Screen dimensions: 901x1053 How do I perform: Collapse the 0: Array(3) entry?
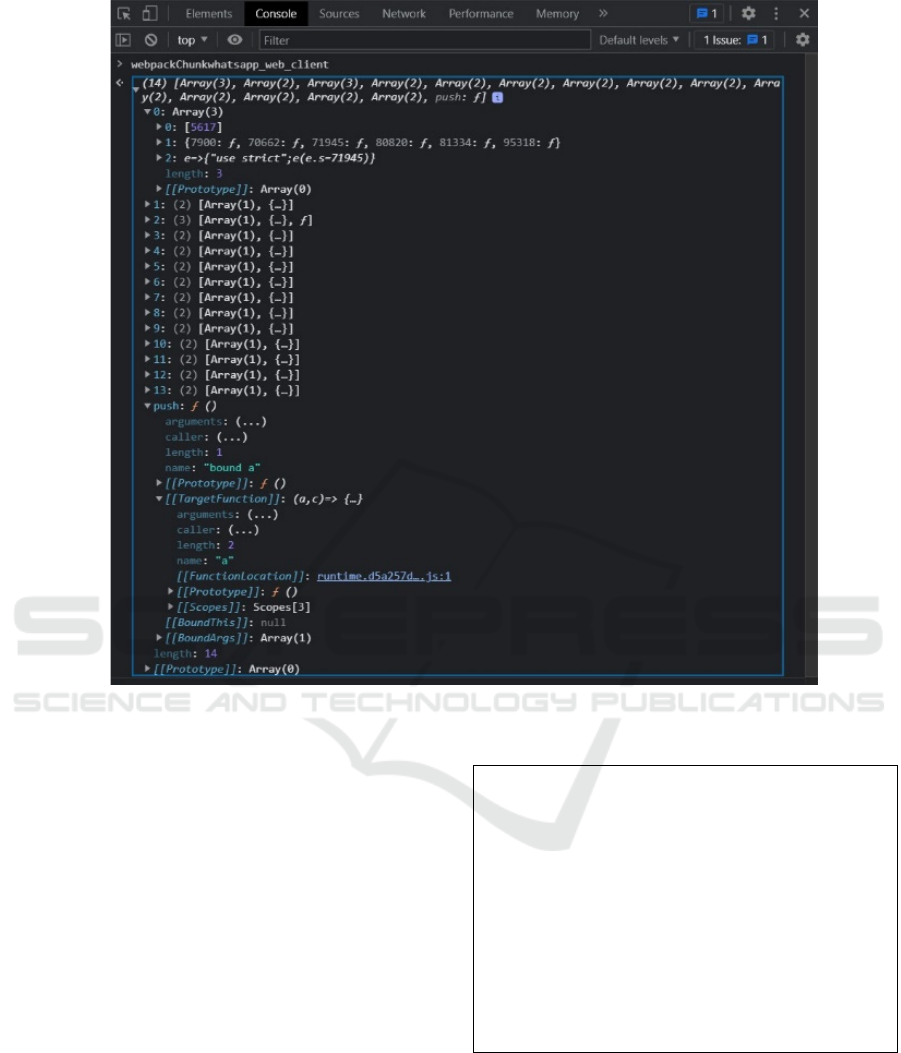click(148, 113)
